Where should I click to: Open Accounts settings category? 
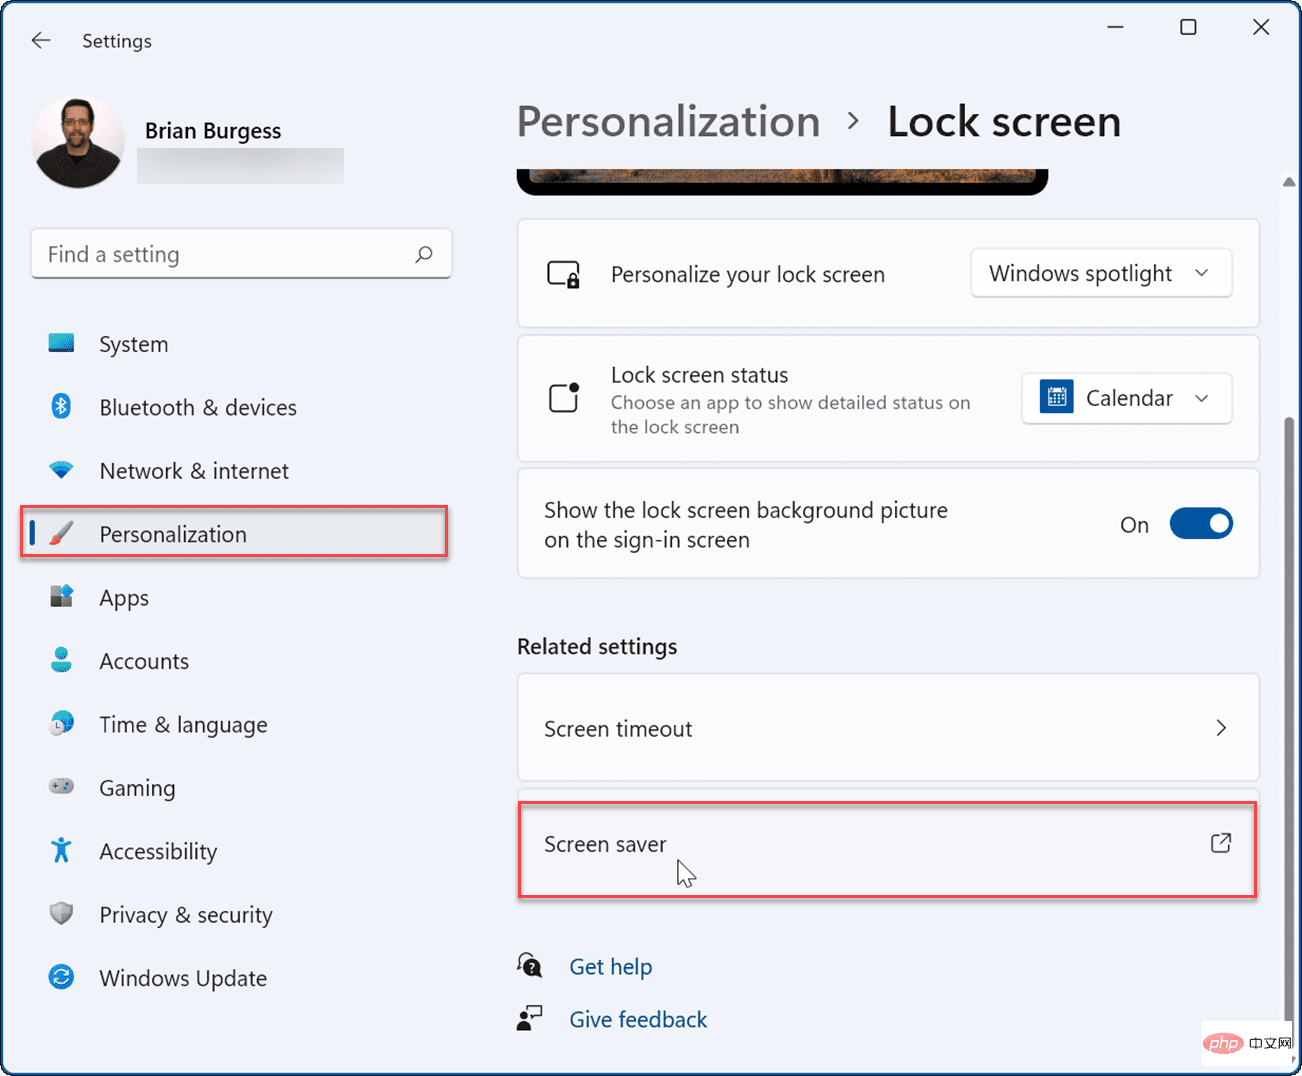point(236,661)
